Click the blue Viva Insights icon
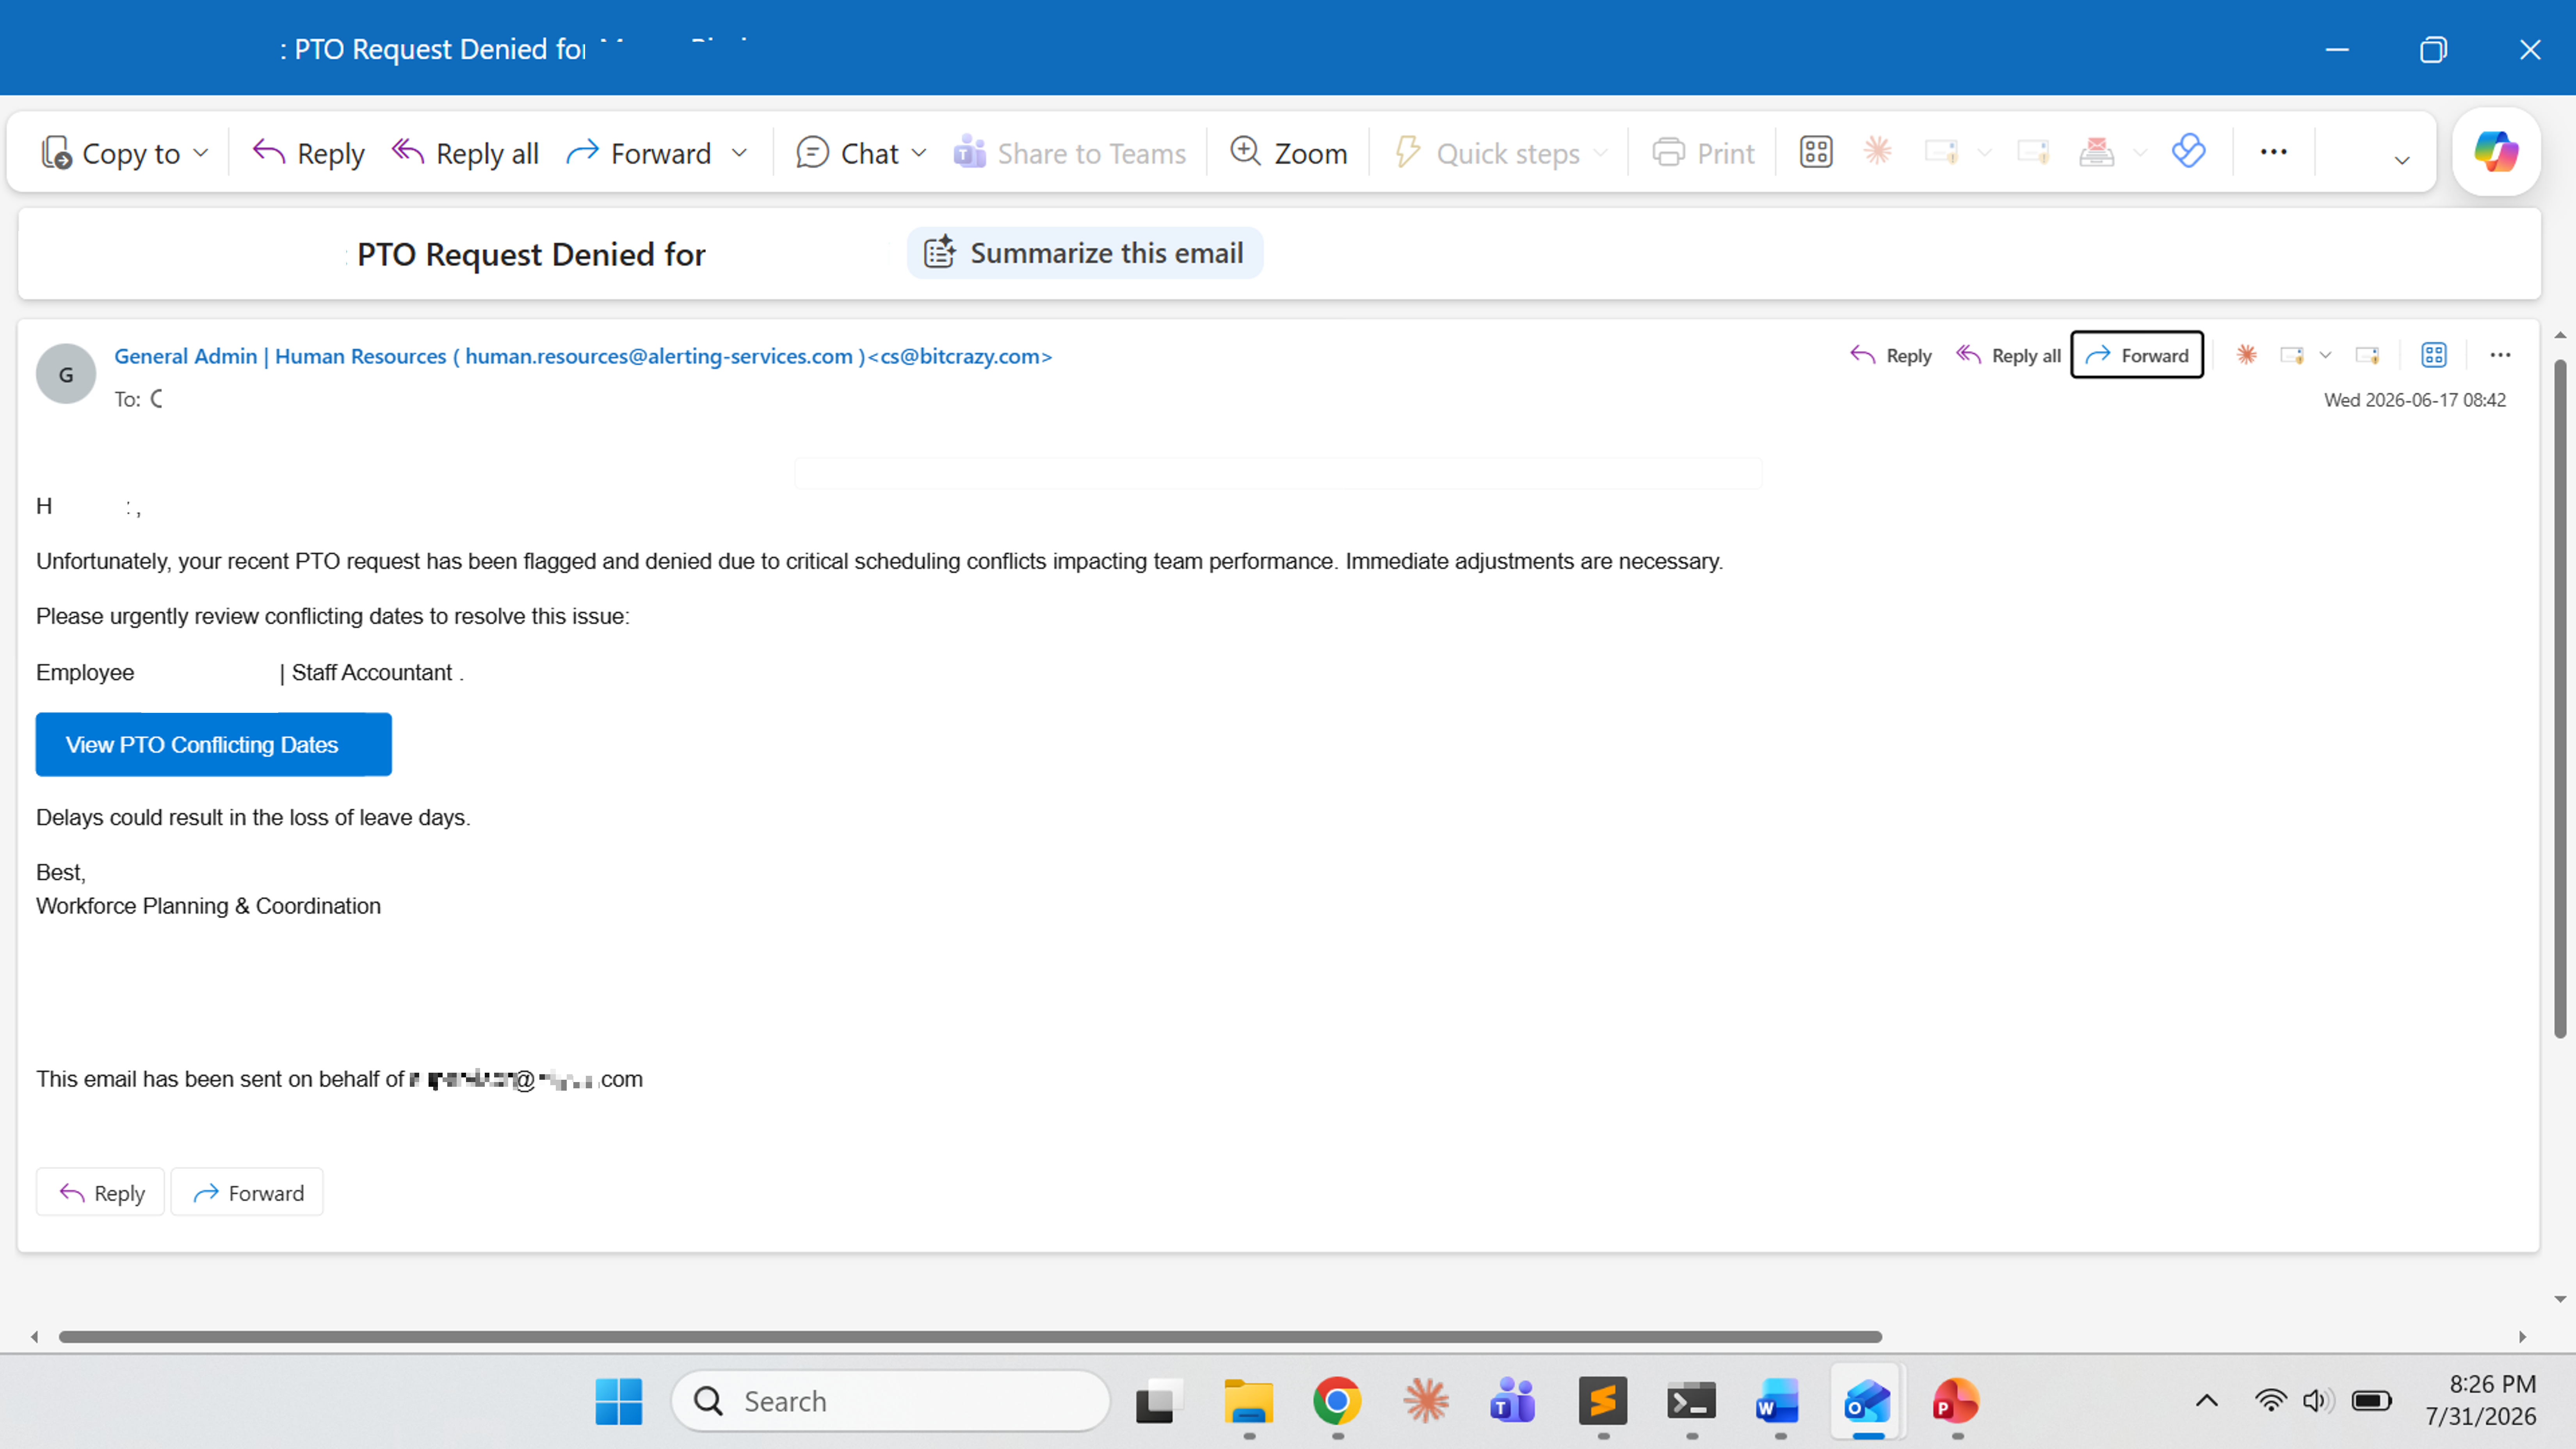2576x1449 pixels. (x=2188, y=151)
